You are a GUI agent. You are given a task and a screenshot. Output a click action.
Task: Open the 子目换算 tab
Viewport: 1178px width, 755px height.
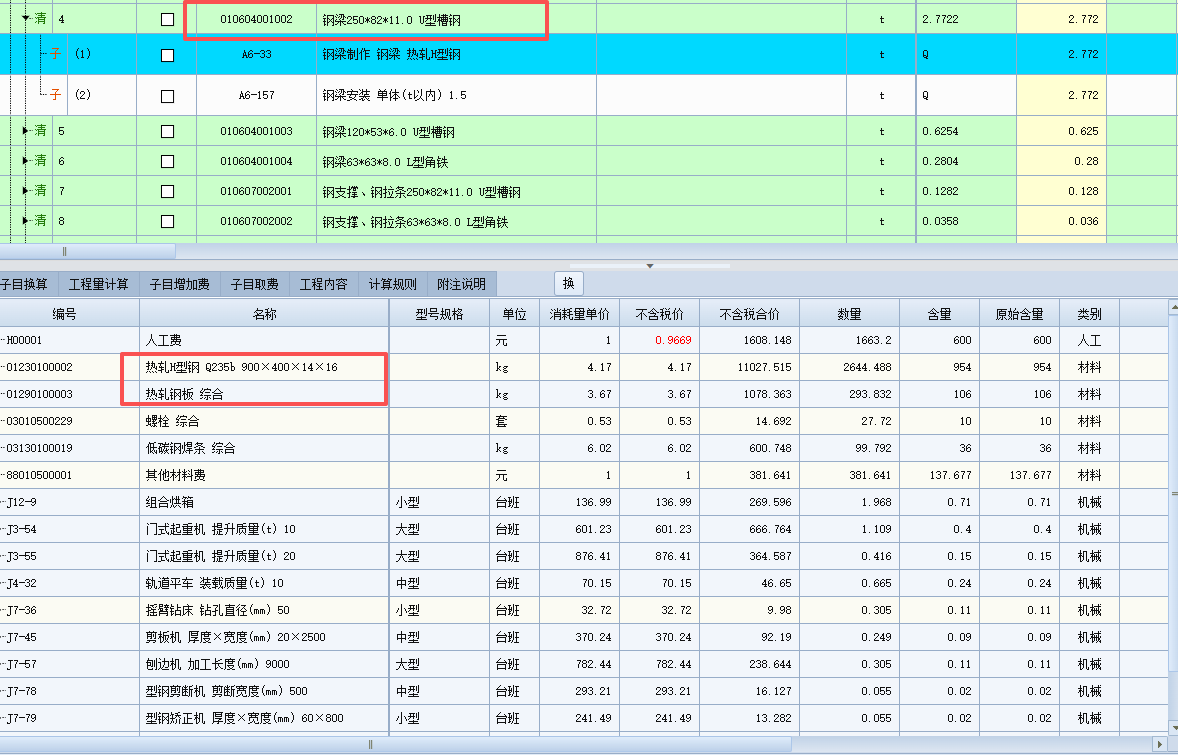[26, 284]
